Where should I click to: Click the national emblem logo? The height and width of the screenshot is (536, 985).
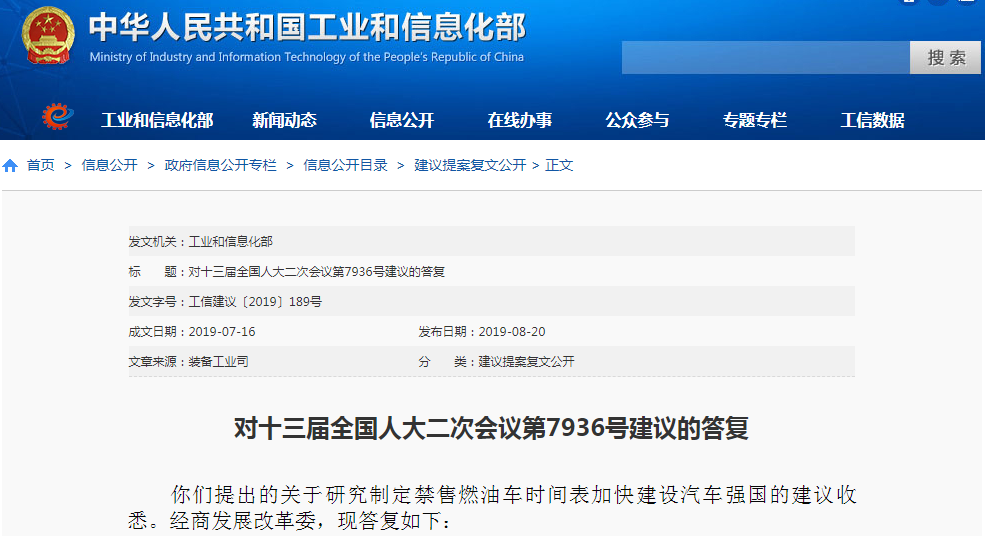pos(48,35)
